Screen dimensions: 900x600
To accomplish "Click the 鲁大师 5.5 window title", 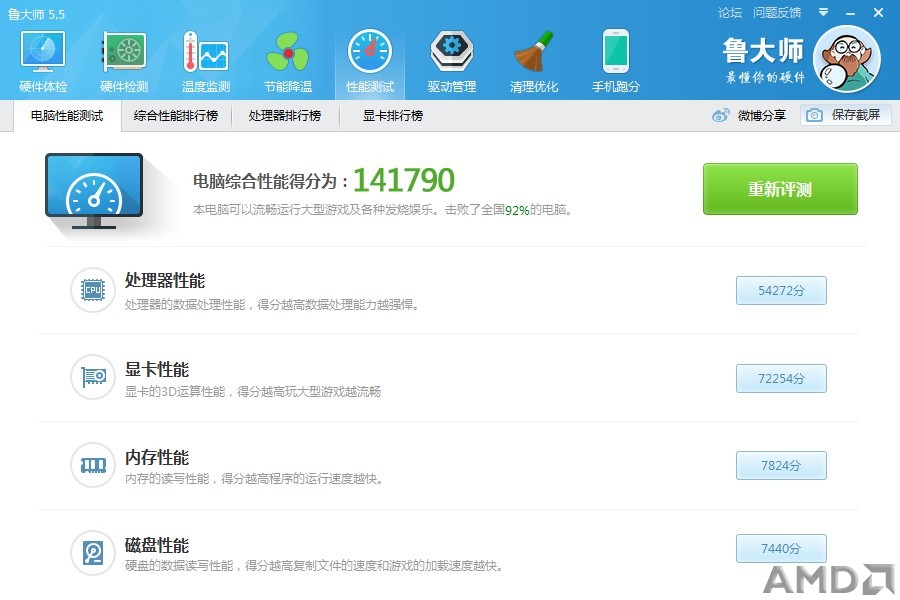I will [36, 14].
